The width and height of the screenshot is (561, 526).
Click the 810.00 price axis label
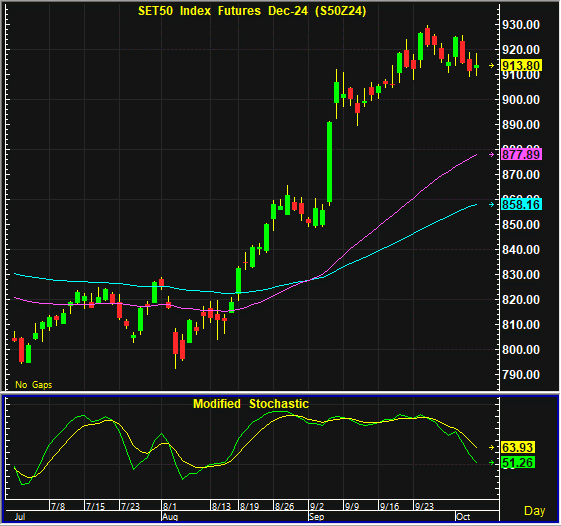(521, 325)
